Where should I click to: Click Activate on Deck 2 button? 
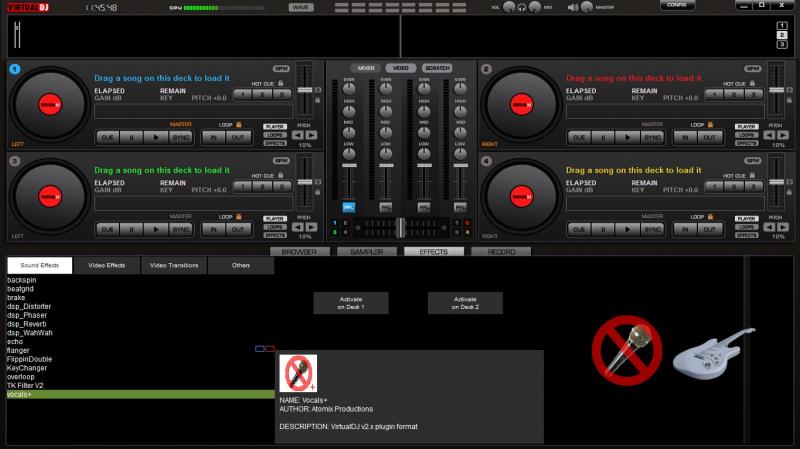pyautogui.click(x=465, y=303)
